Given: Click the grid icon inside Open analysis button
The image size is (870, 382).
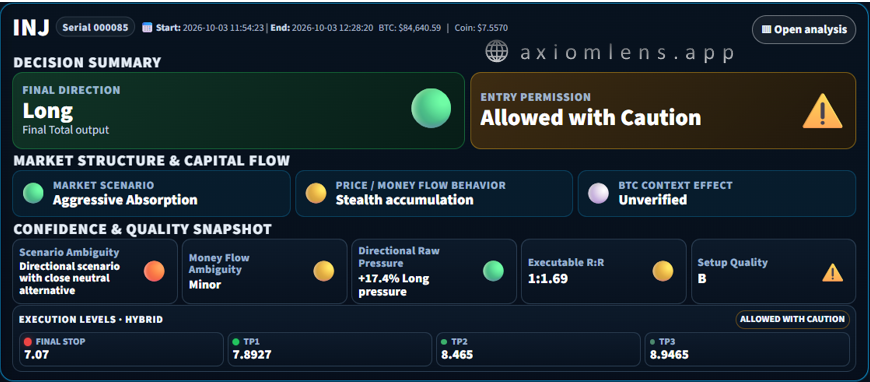Looking at the screenshot, I should click(x=766, y=29).
